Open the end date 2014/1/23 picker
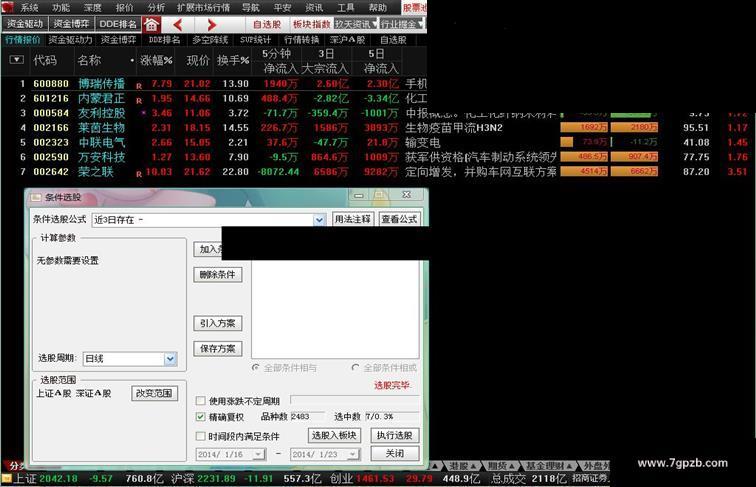Image resolution: width=756 pixels, height=487 pixels. [353, 454]
